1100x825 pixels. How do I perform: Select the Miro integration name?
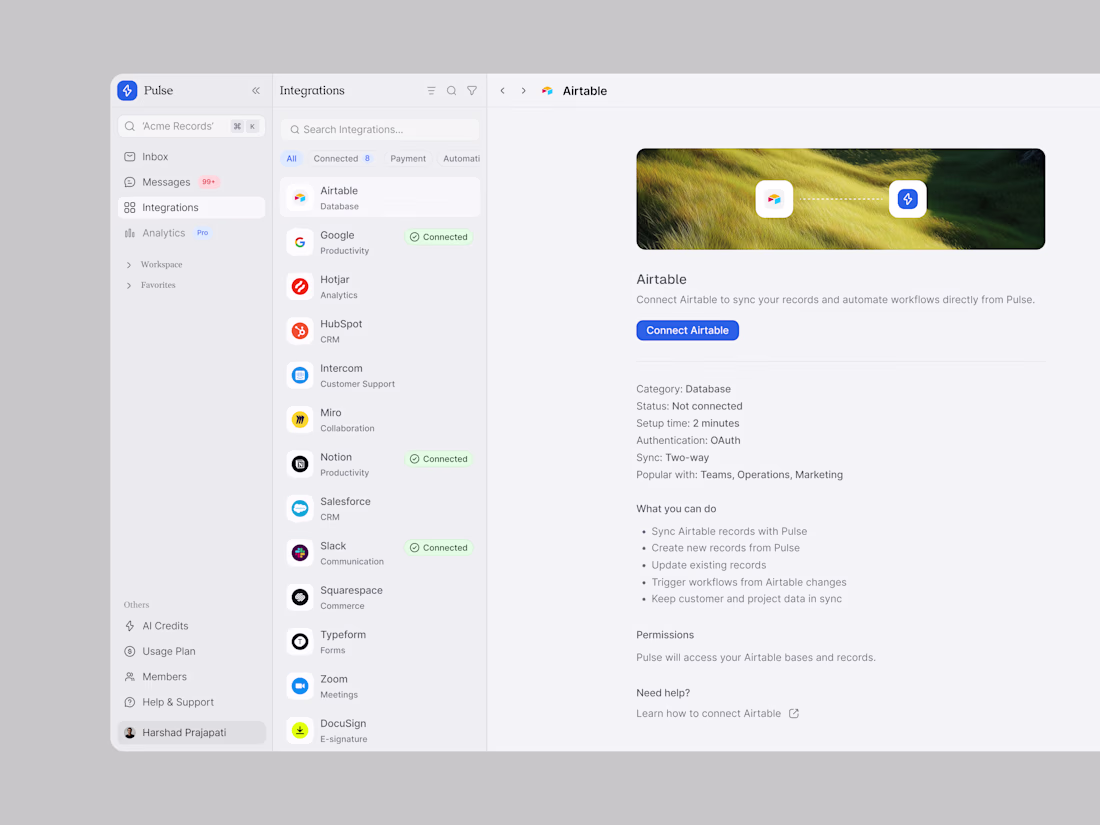coord(330,412)
